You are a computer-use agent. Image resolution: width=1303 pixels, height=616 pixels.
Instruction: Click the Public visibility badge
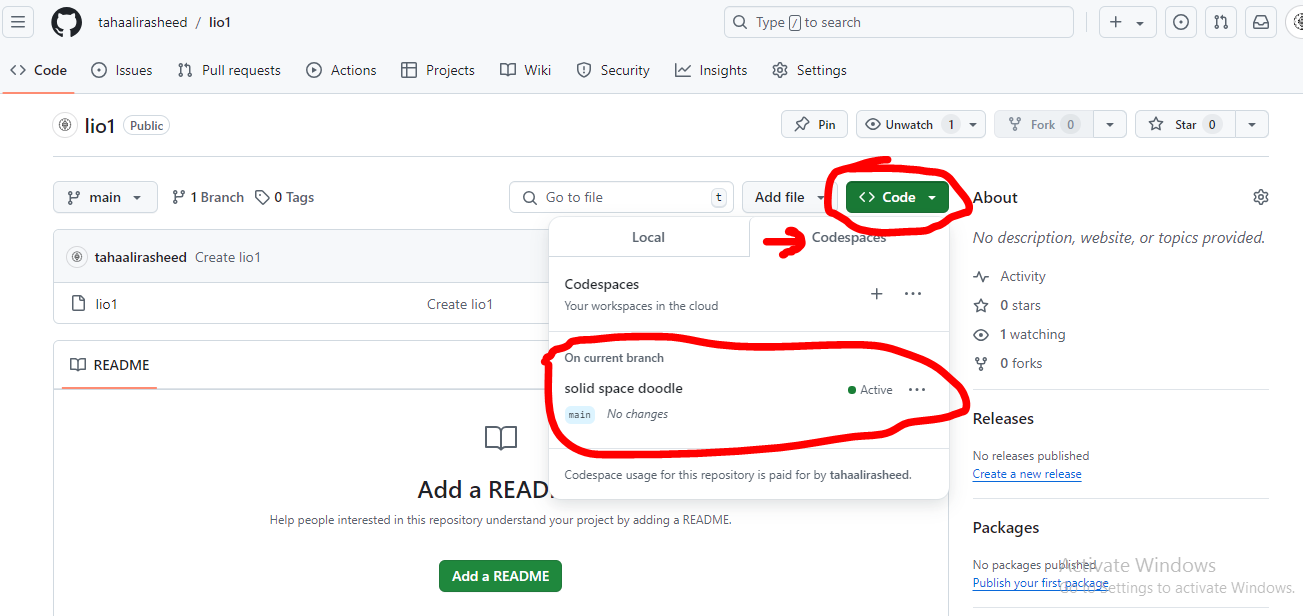coord(147,125)
